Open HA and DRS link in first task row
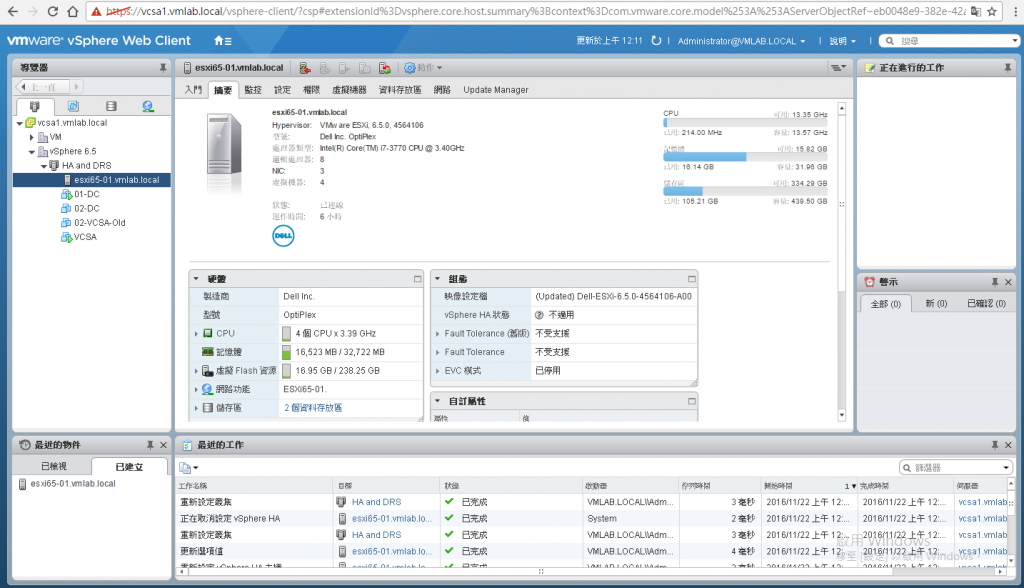1024x588 pixels. [x=376, y=502]
